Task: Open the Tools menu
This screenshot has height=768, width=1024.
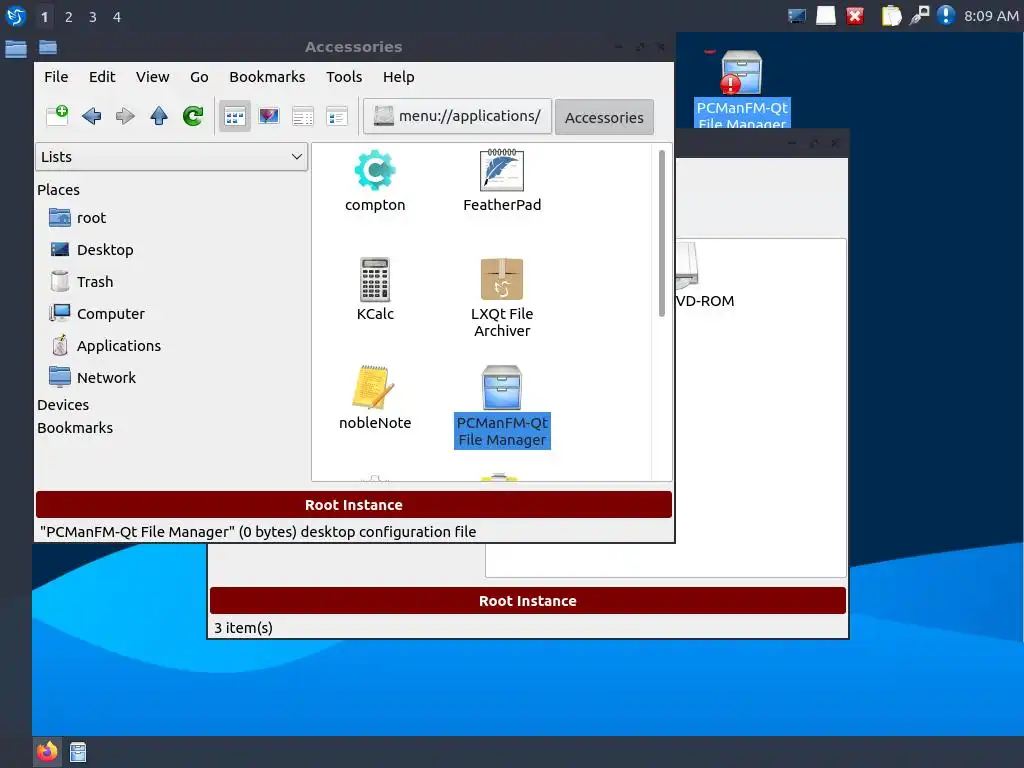Action: (344, 76)
